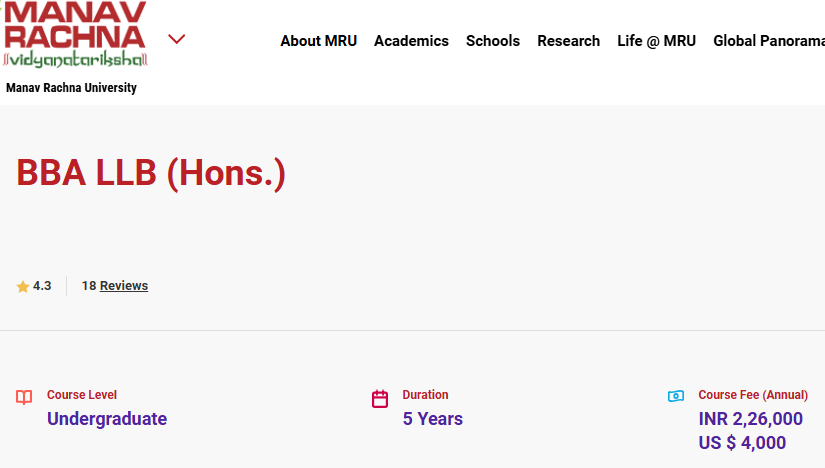Click the Undergraduate course level value
This screenshot has width=825, height=468.
[107, 419]
